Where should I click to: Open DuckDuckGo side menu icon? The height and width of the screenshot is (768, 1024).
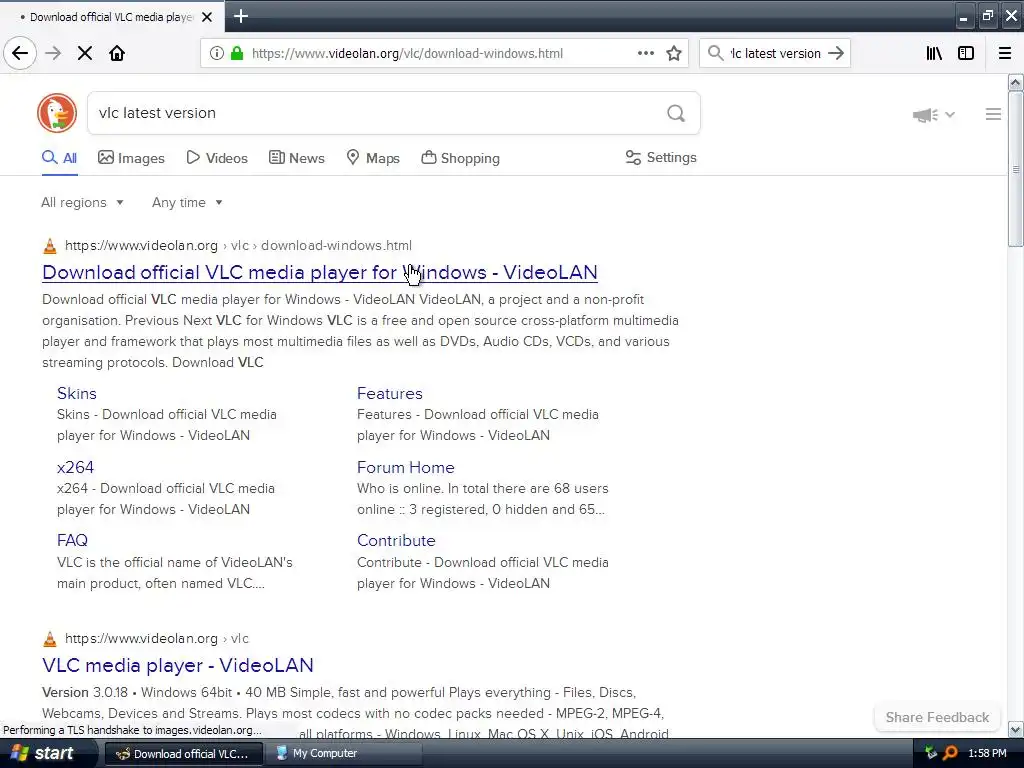point(993,114)
